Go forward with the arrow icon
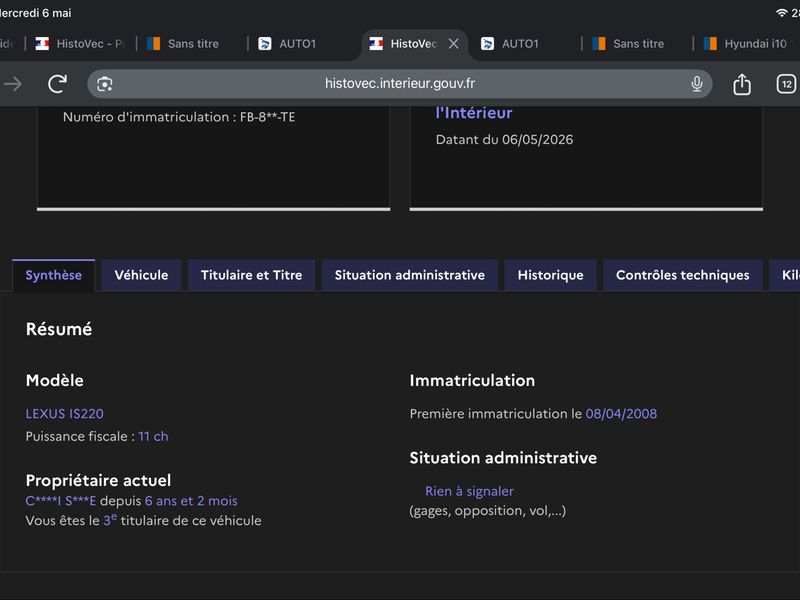 point(13,84)
